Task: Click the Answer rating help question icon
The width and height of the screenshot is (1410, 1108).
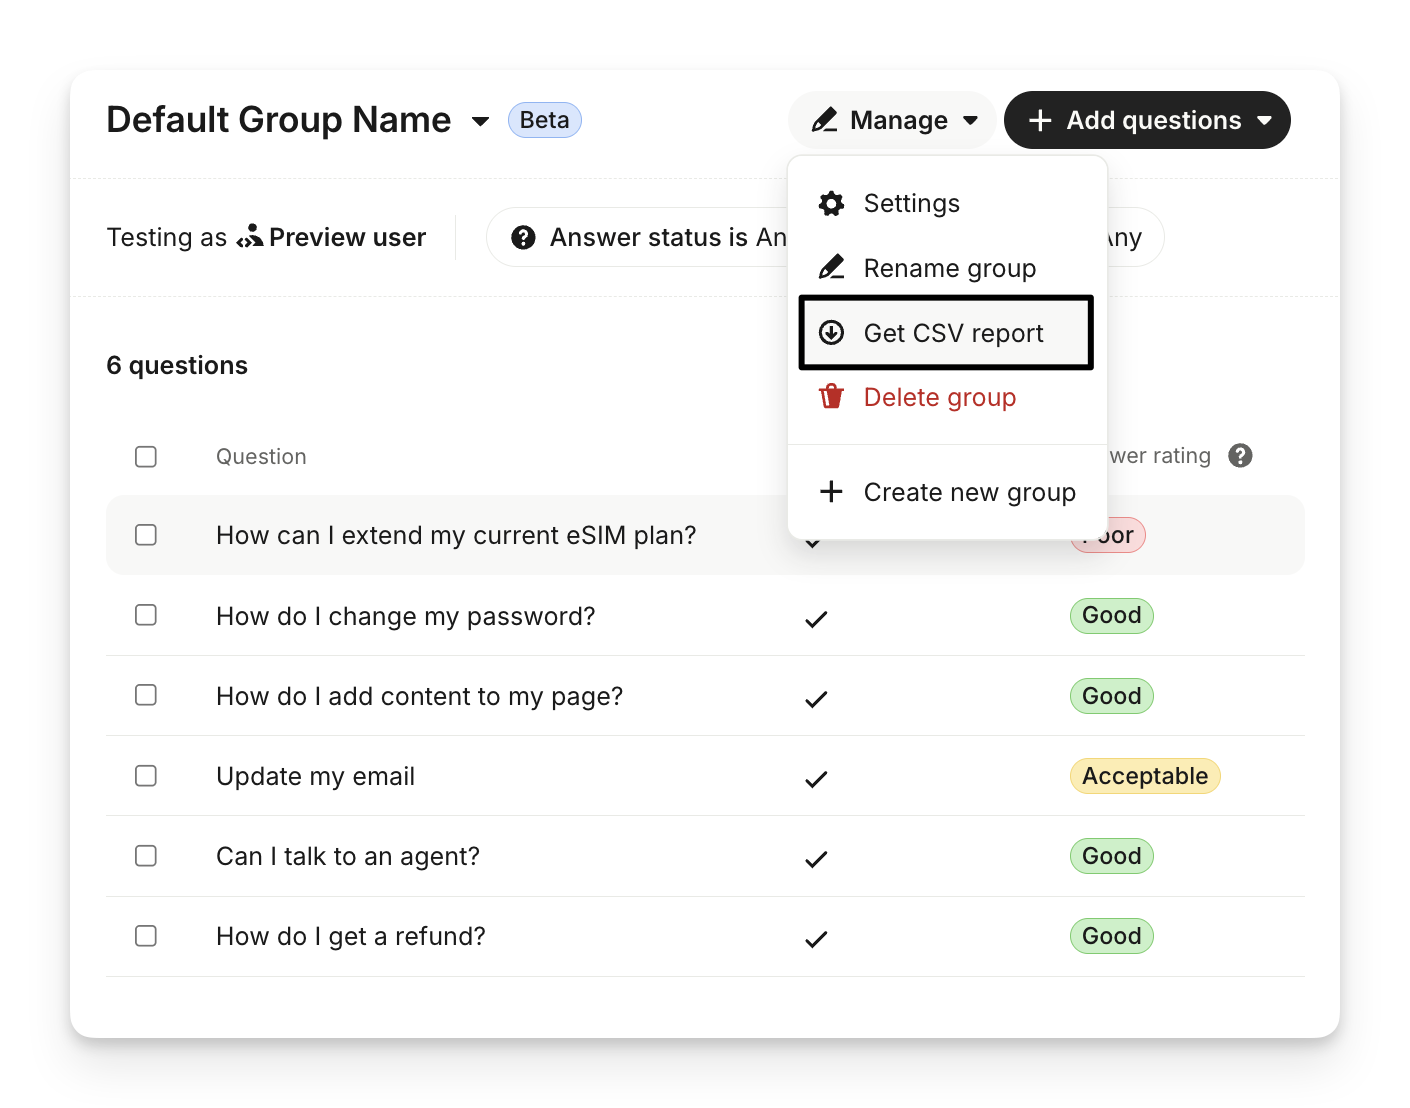Action: (1240, 456)
